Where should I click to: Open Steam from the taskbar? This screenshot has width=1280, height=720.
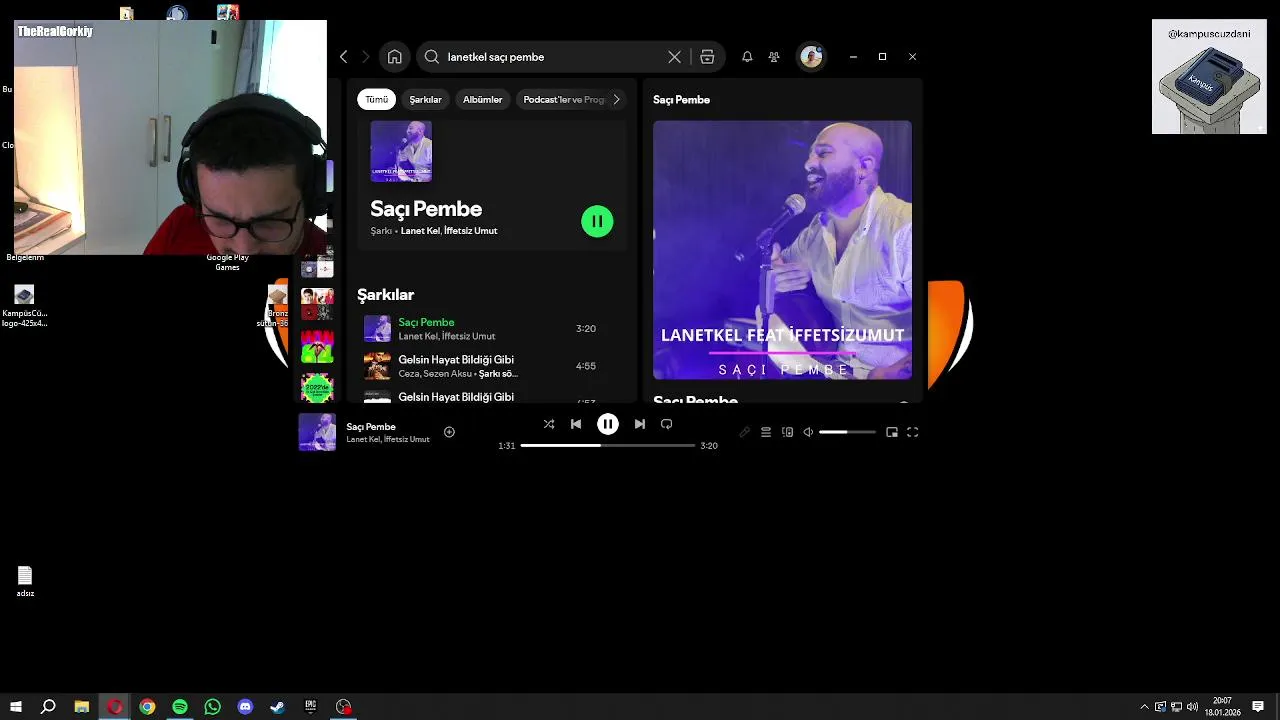[278, 707]
